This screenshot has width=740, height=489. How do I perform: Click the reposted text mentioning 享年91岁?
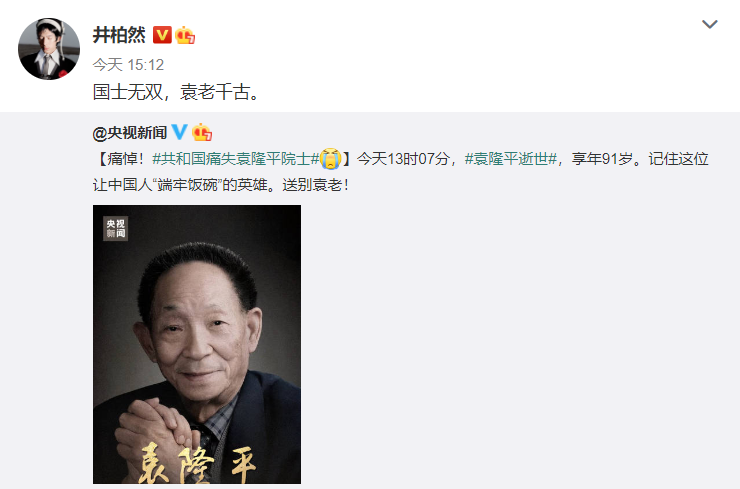click(x=602, y=159)
